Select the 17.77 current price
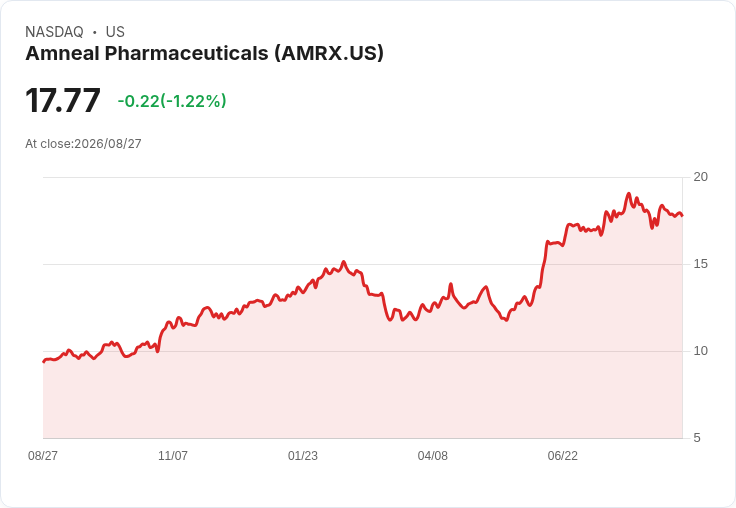 tap(63, 100)
